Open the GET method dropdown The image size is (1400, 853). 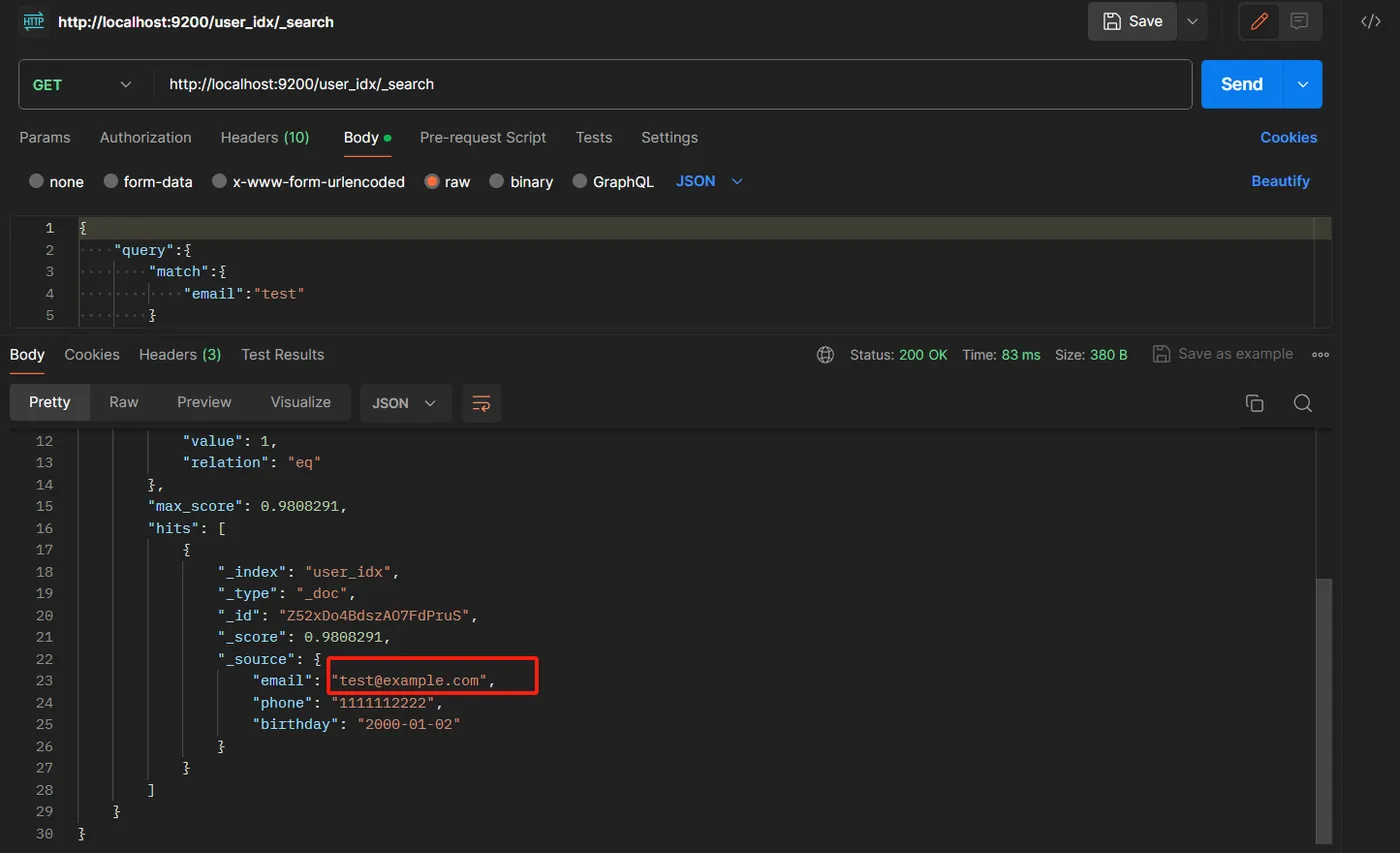pyautogui.click(x=83, y=84)
